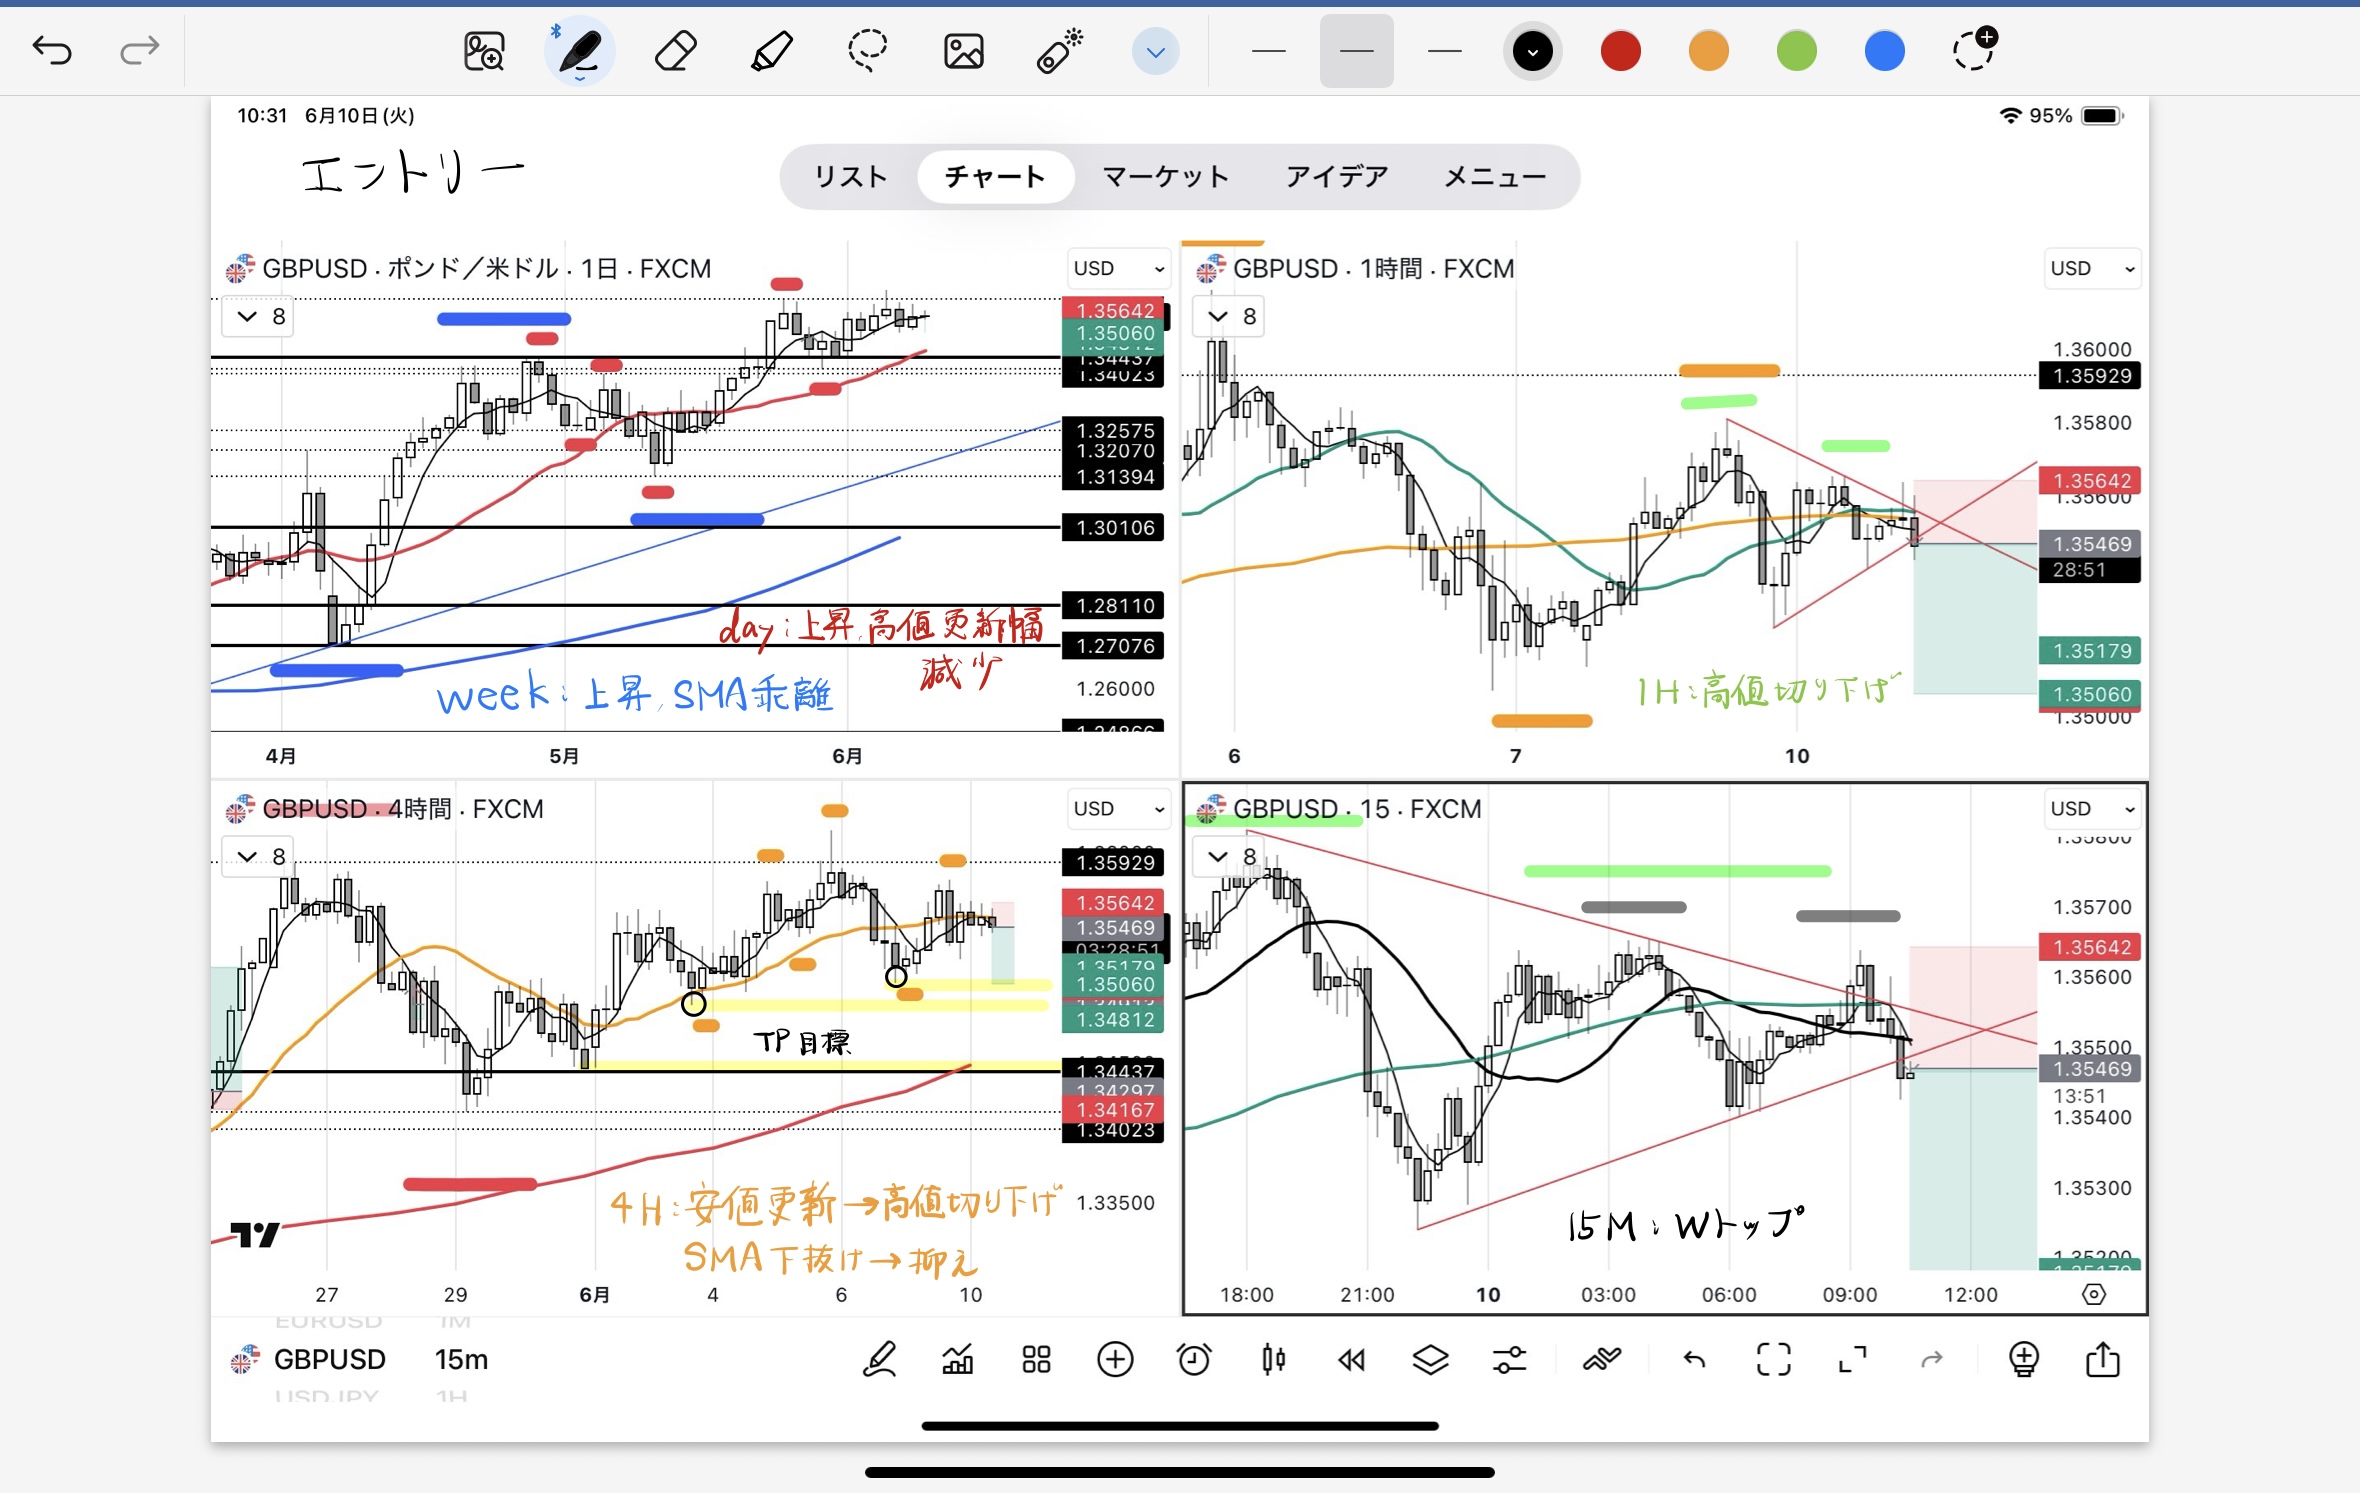Open USD currency dropdown on daily chart
The height and width of the screenshot is (1493, 2360).
pos(1118,269)
